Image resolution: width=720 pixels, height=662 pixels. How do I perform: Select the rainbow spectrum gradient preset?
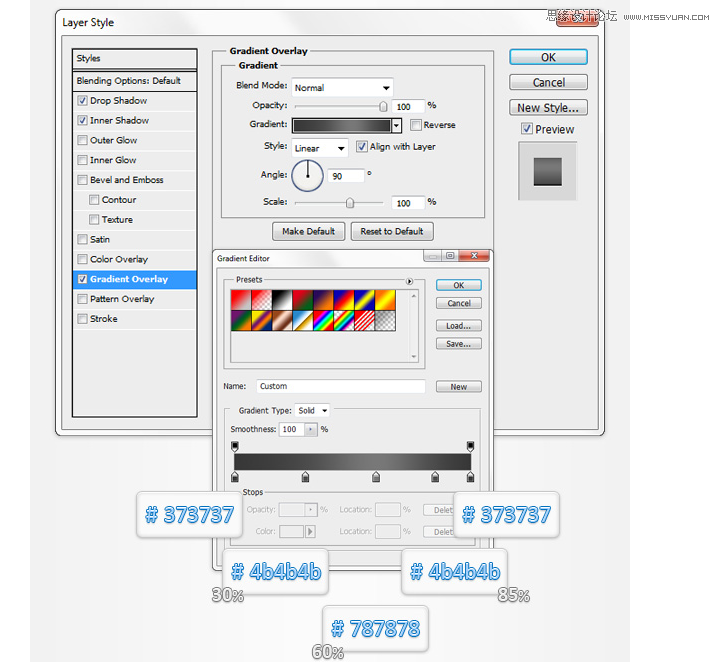point(323,320)
